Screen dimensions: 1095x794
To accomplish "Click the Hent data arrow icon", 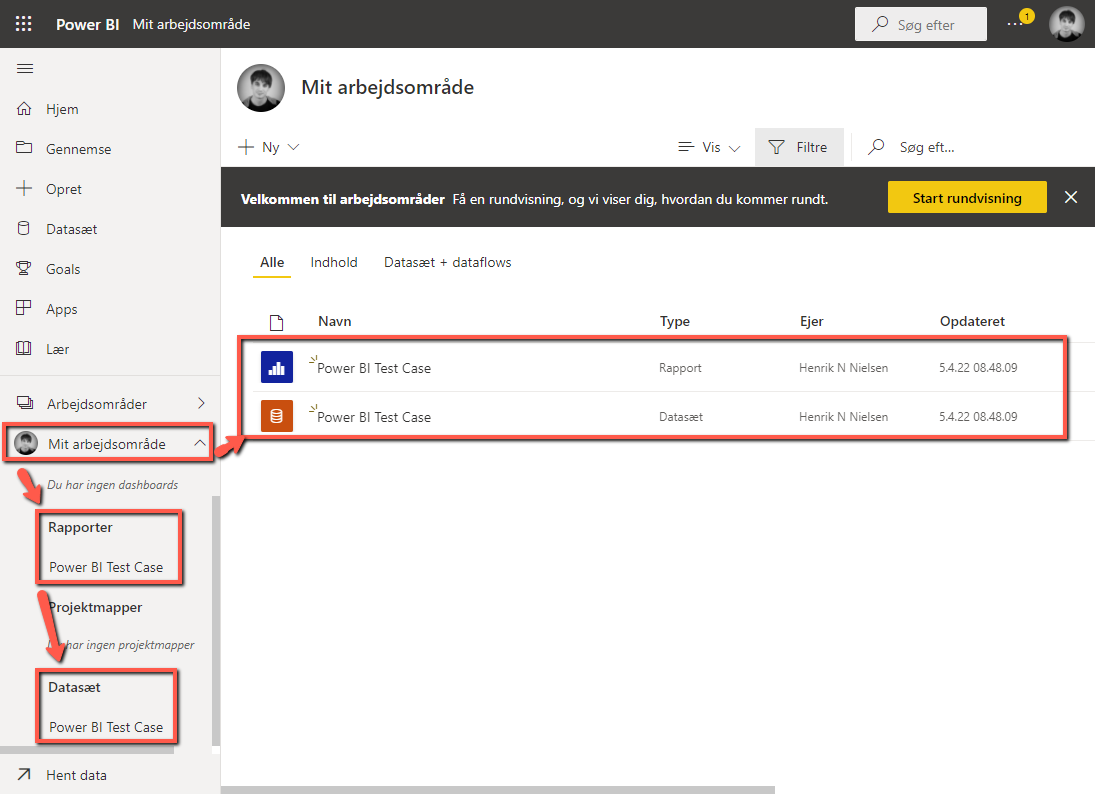I will (x=24, y=774).
